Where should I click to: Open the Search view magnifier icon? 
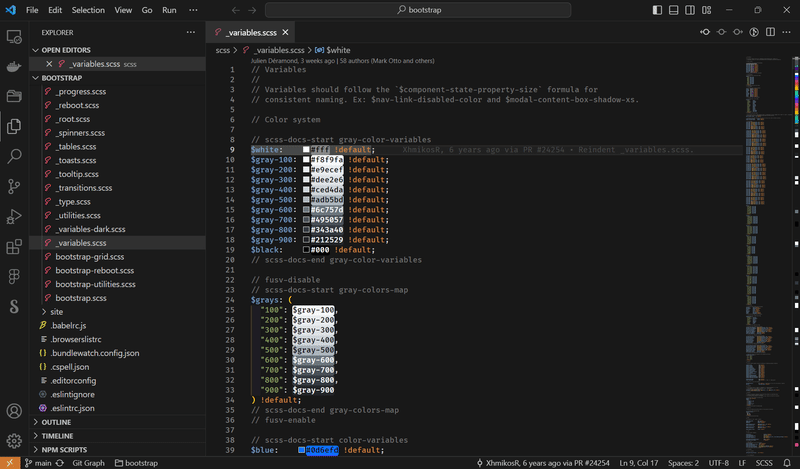tap(14, 156)
